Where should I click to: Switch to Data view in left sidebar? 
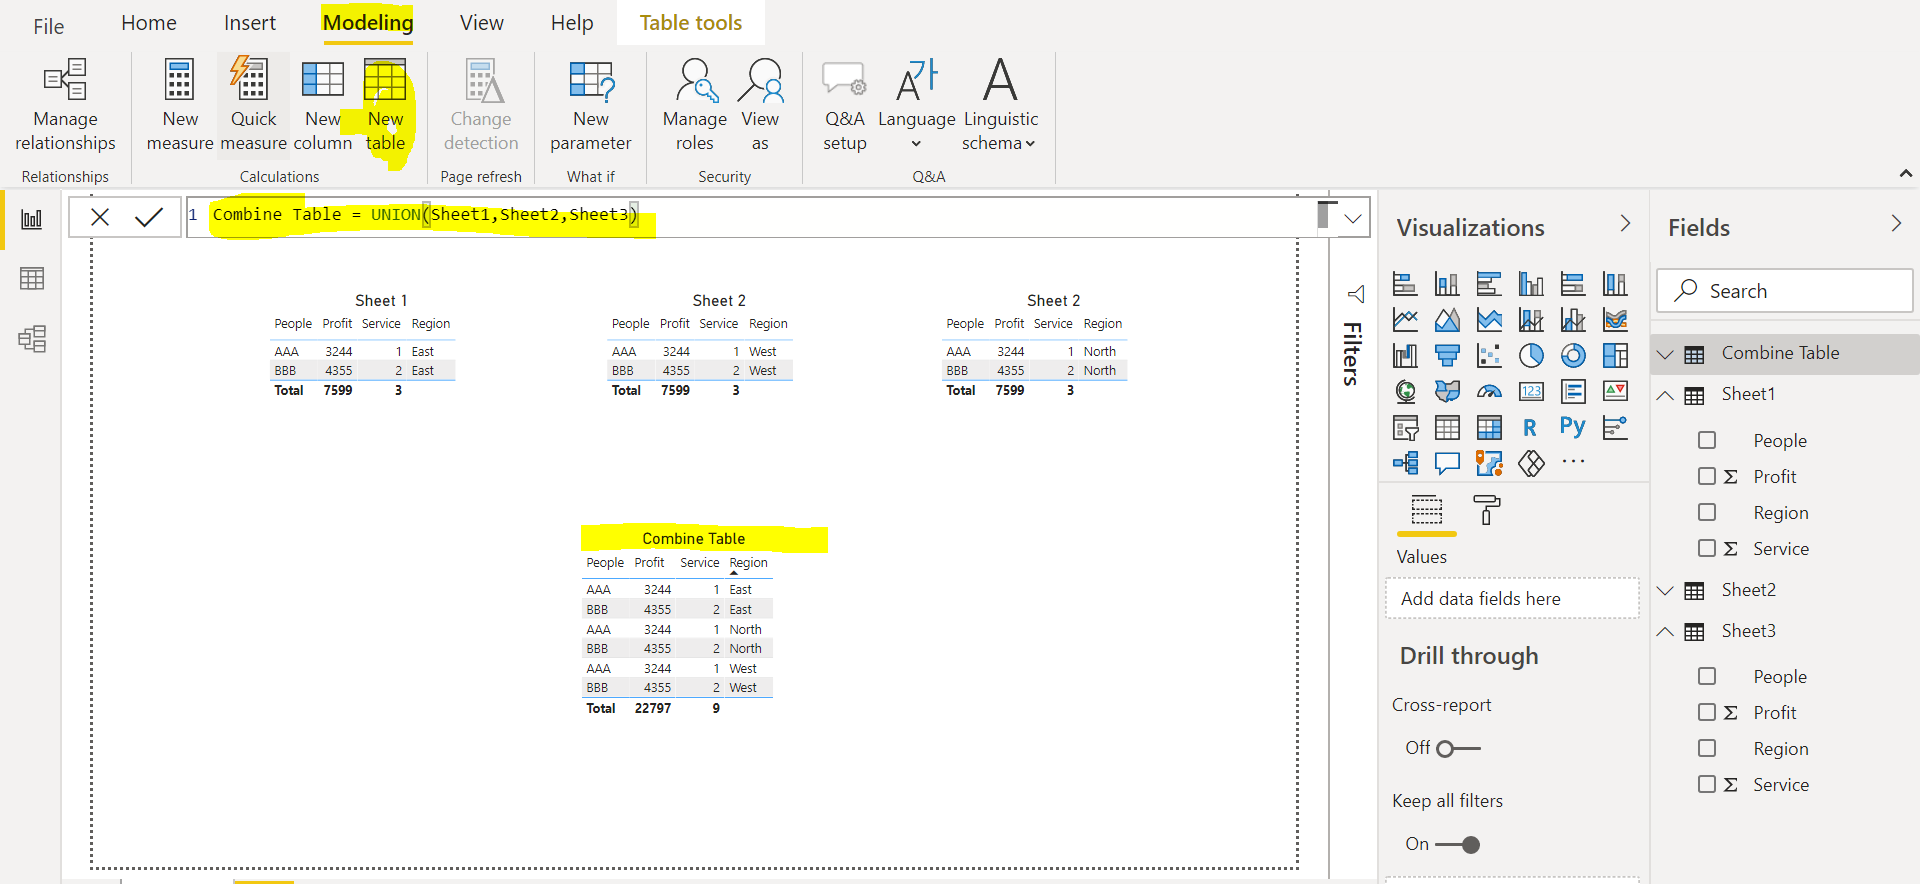[32, 279]
